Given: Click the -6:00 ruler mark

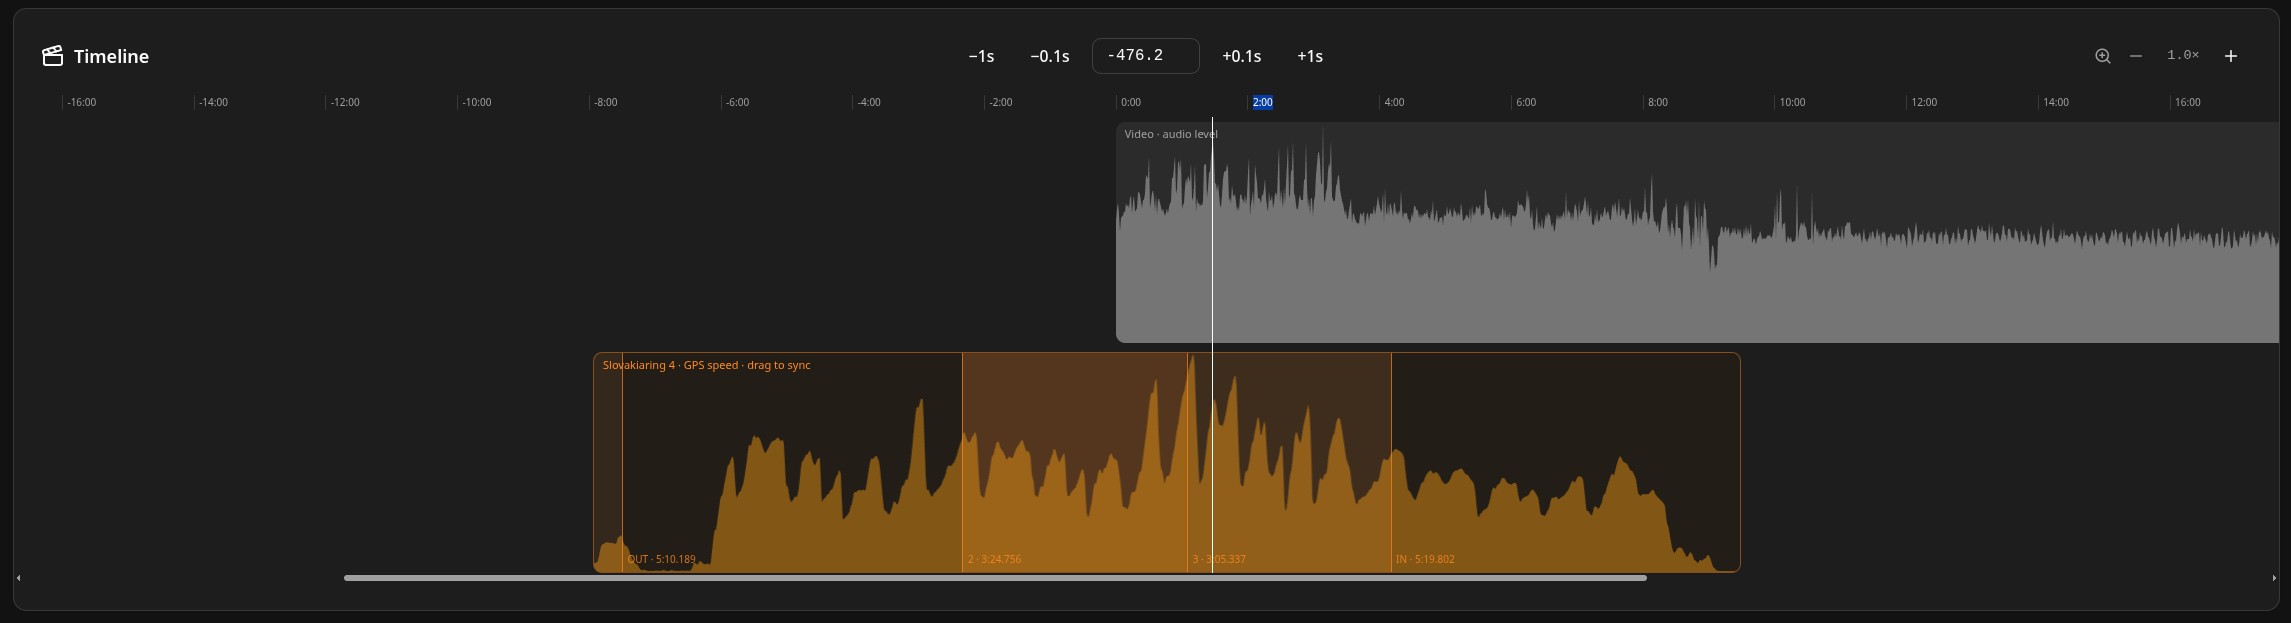Looking at the screenshot, I should pos(736,102).
